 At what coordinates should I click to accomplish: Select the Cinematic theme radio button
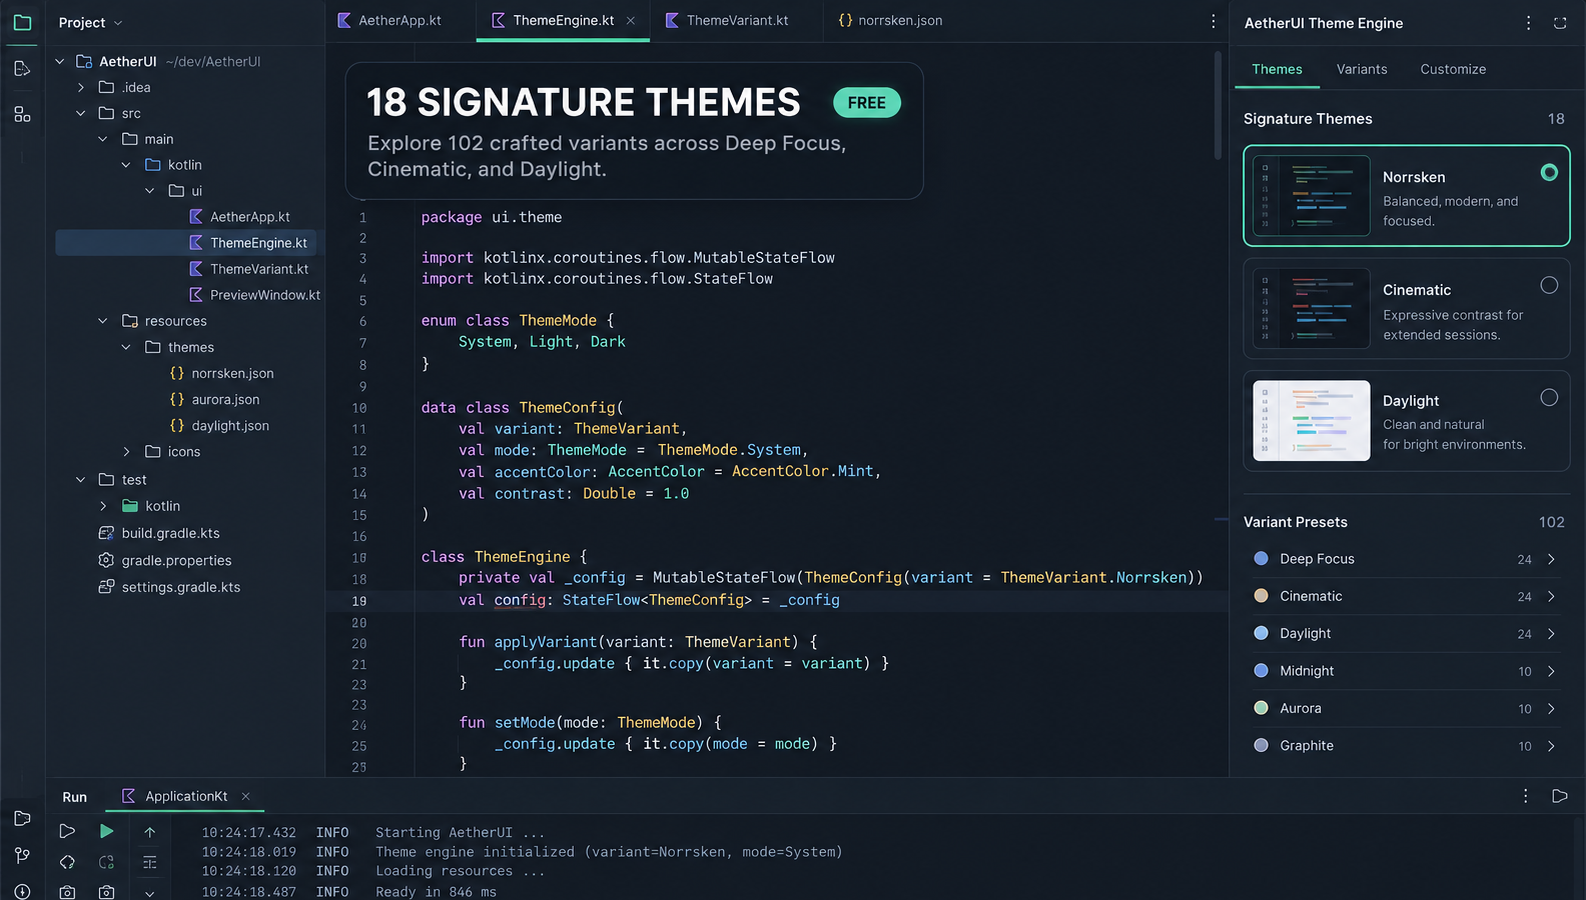tap(1549, 285)
